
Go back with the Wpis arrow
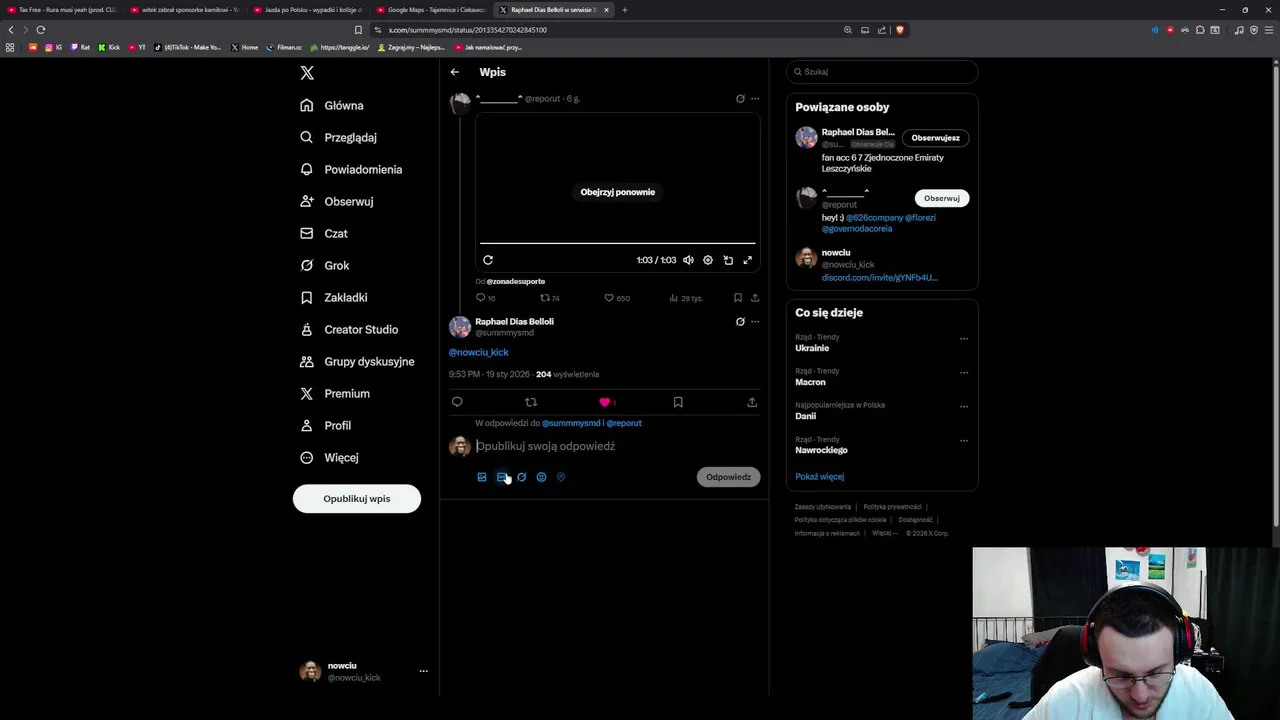454,72
